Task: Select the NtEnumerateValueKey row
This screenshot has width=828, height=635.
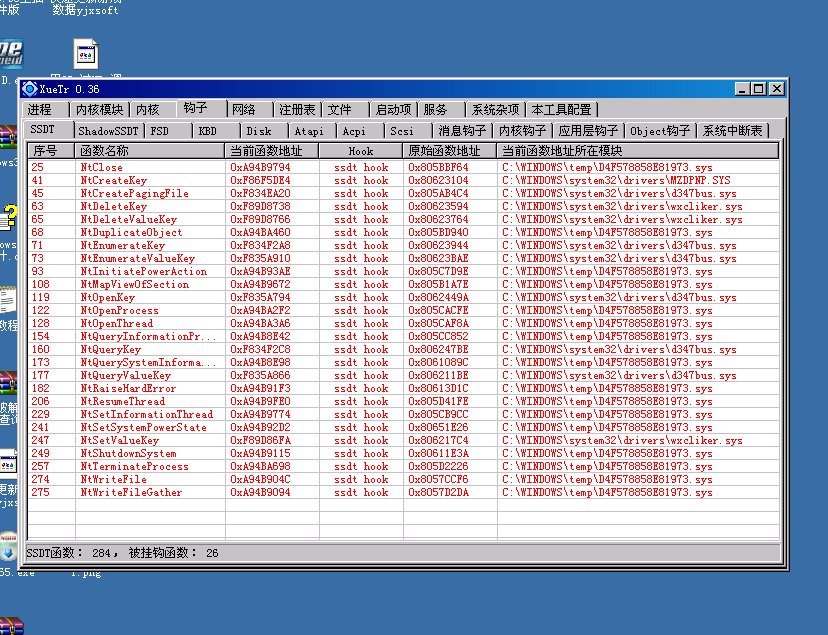Action: [x=403, y=259]
